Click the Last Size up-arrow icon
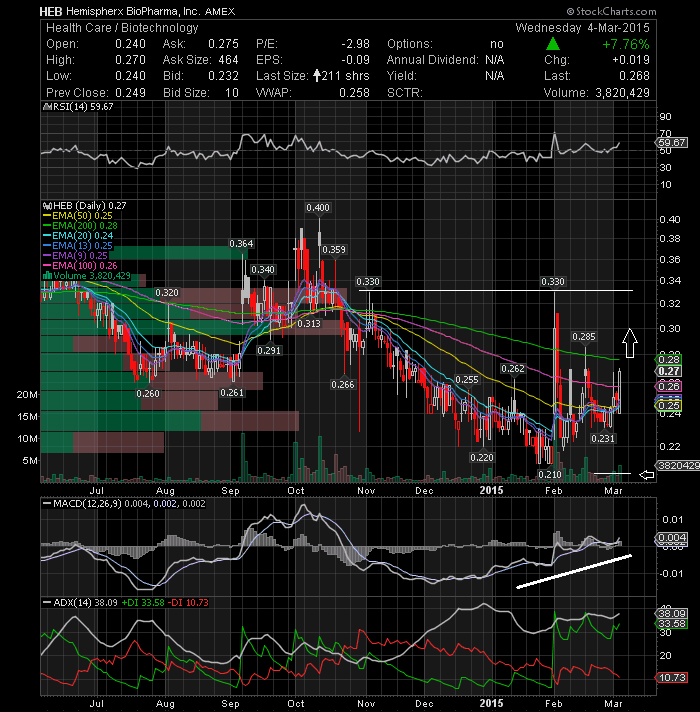 click(x=316, y=76)
